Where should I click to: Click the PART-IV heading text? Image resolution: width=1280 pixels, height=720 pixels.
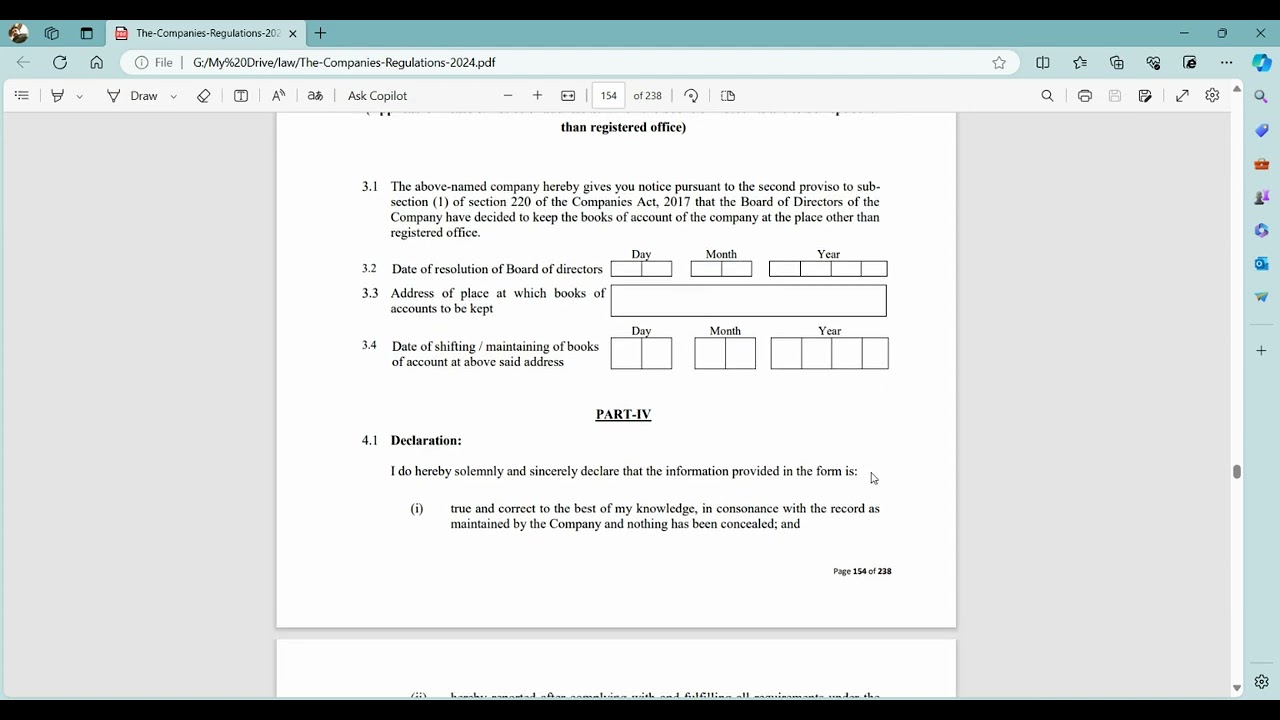coord(623,414)
